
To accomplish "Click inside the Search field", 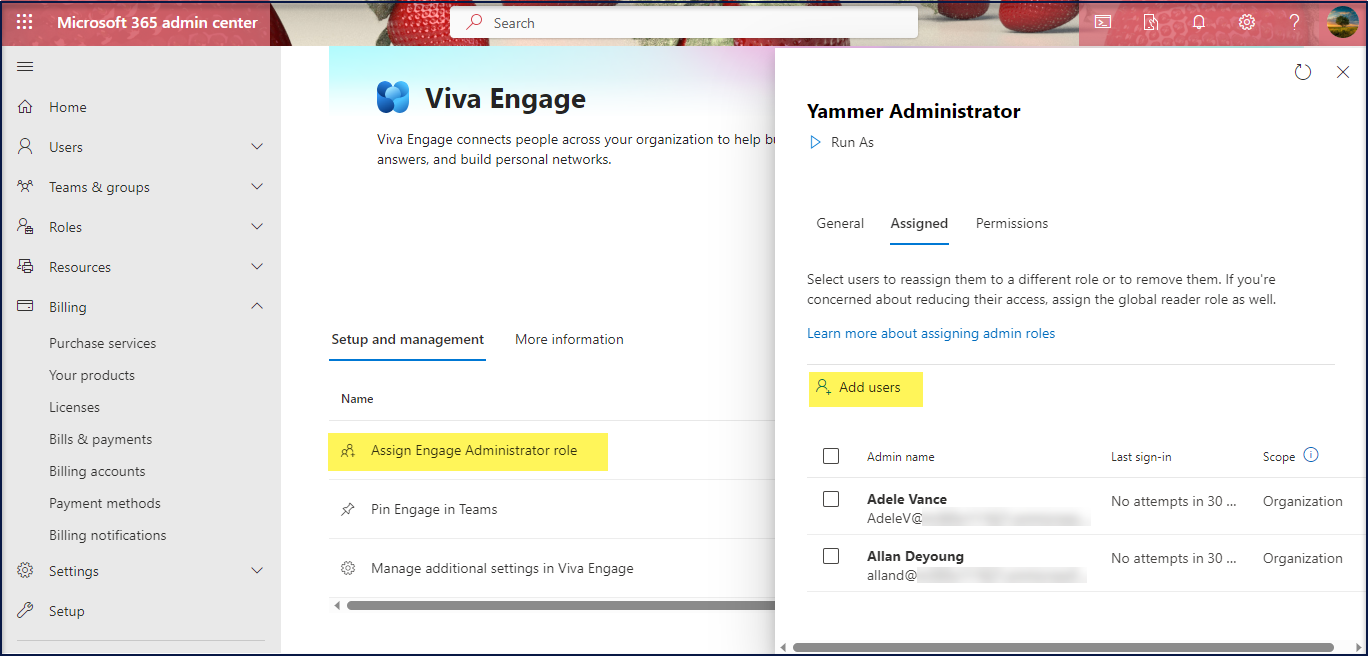I will pyautogui.click(x=683, y=22).
